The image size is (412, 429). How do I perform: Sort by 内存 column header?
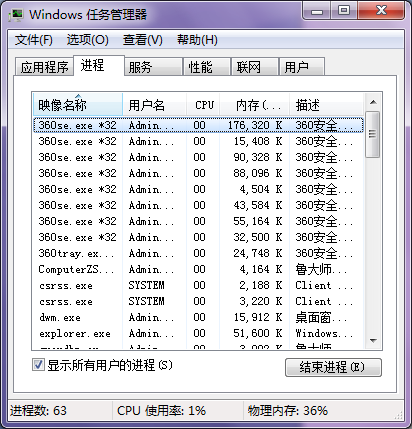coord(255,105)
